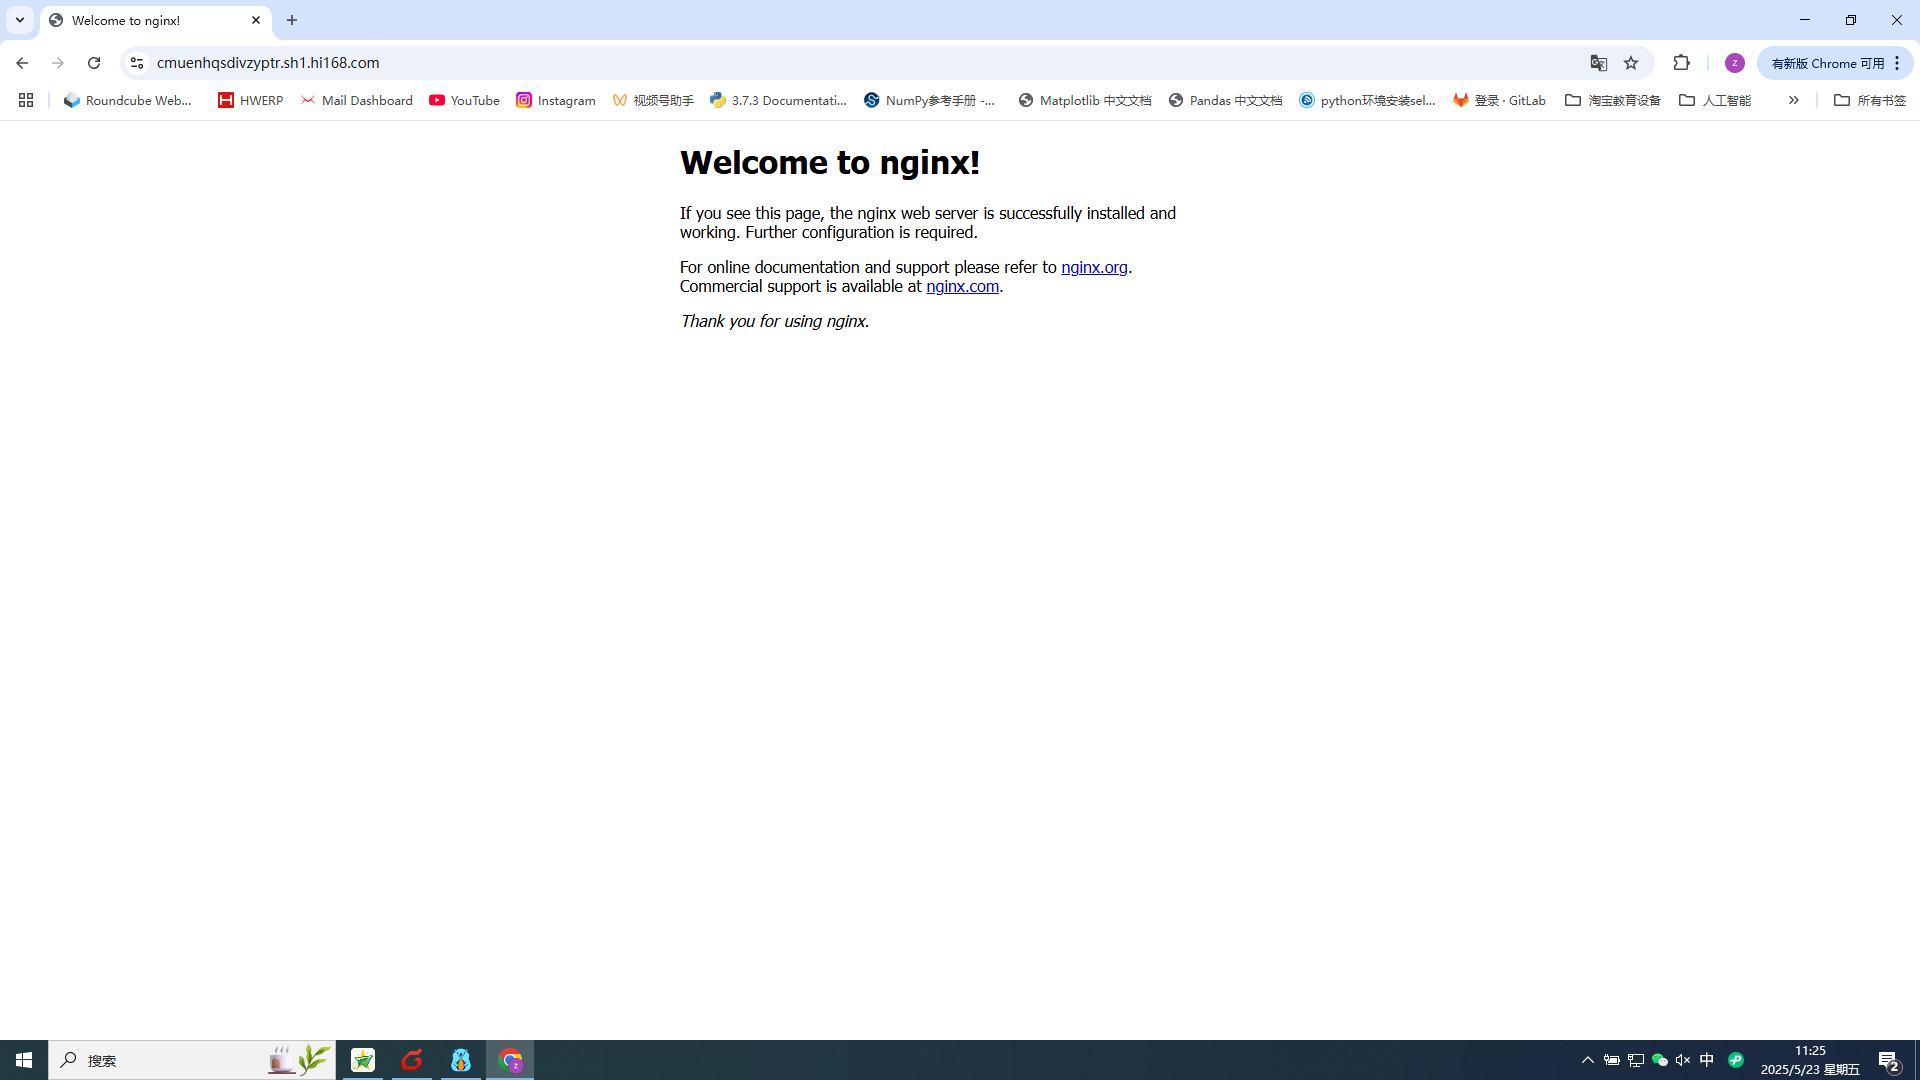View site information icon beside URL

click(x=137, y=63)
